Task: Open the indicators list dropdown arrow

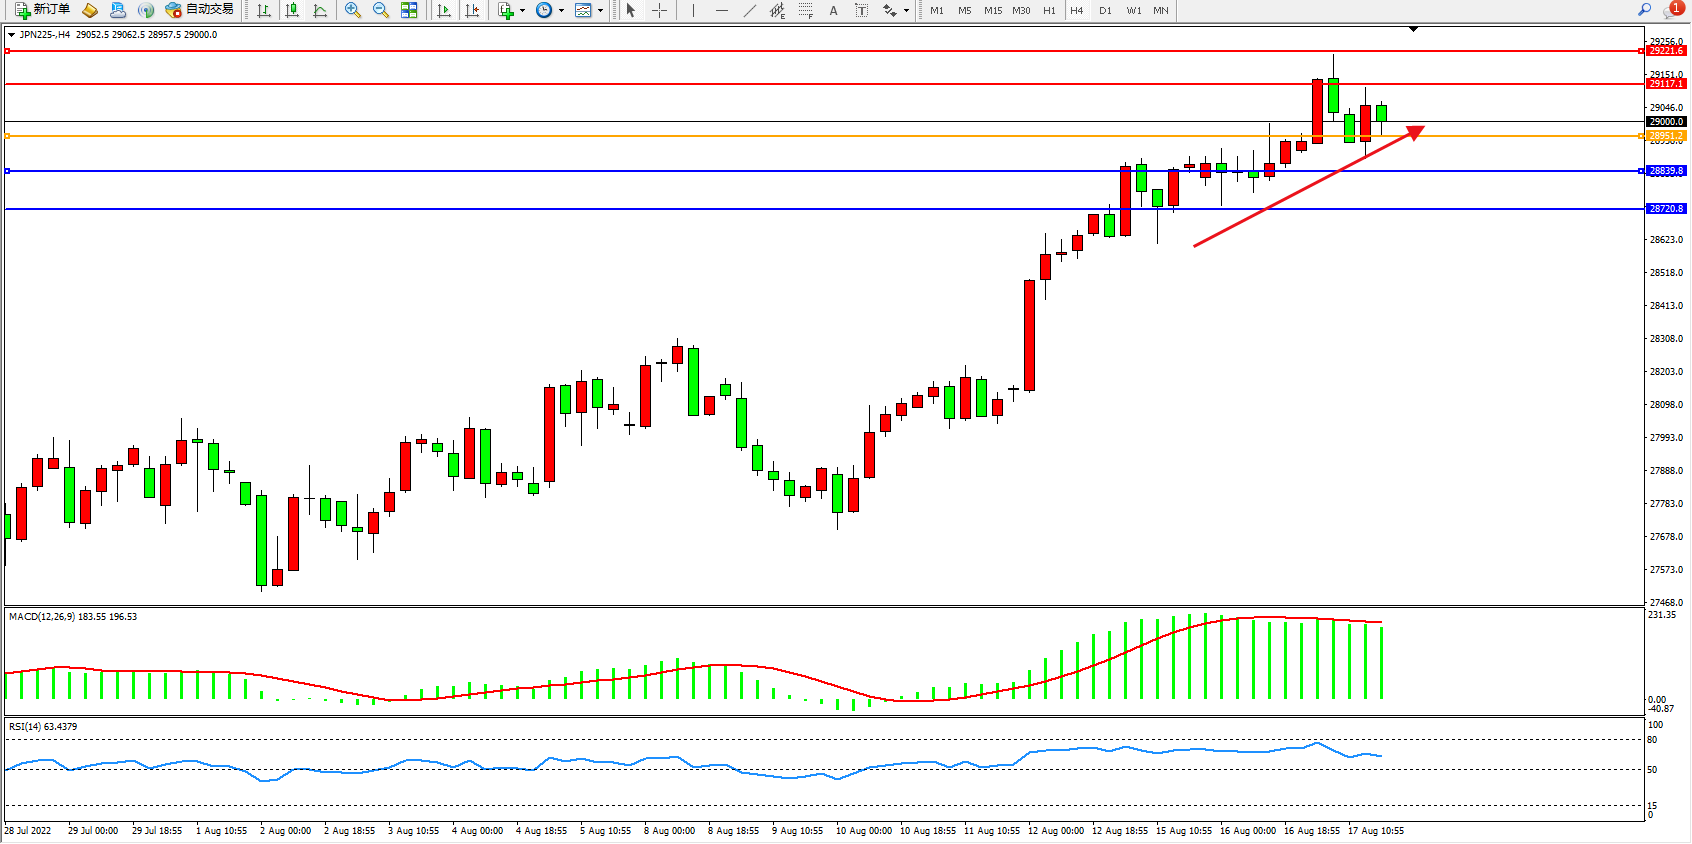Action: click(523, 11)
